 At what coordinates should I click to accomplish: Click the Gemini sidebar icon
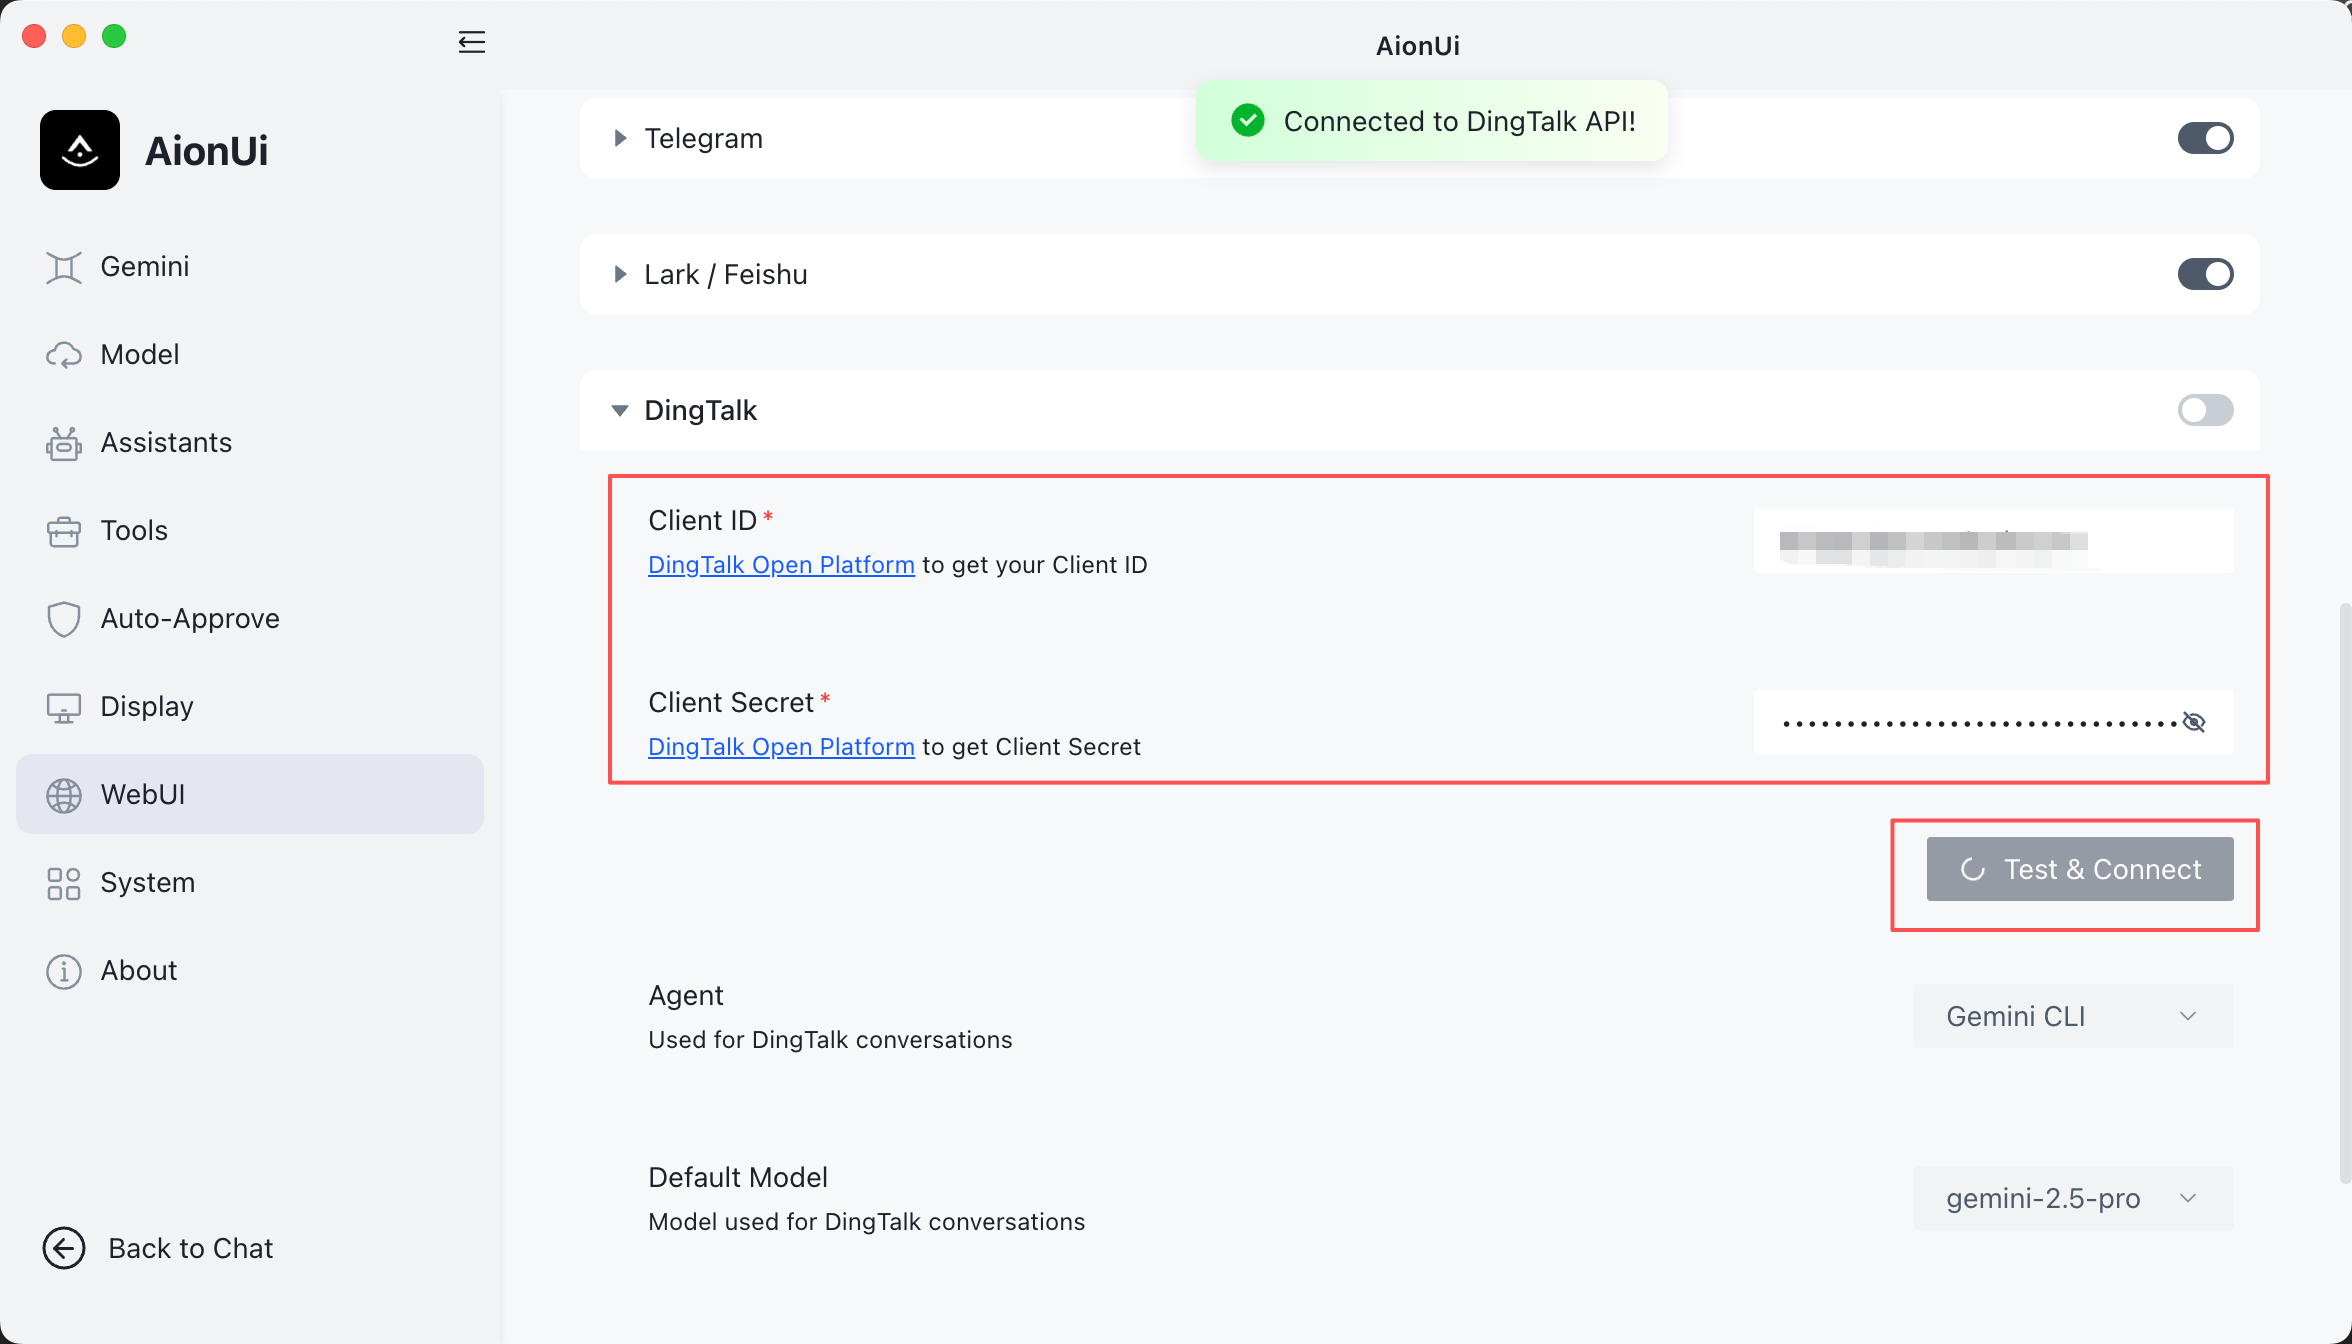point(64,267)
